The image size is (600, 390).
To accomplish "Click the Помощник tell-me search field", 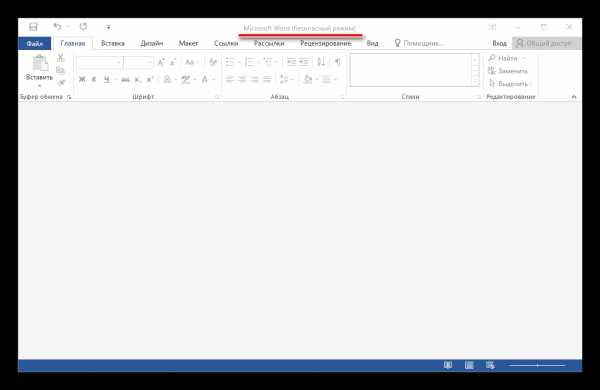I will [419, 43].
